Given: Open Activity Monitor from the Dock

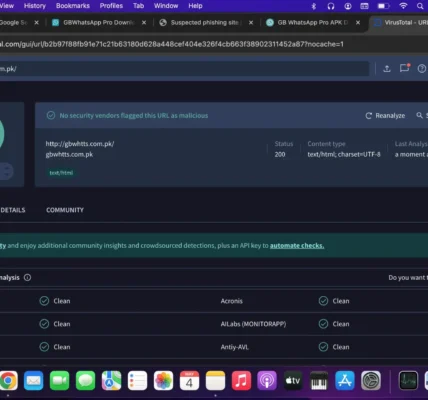Looking at the screenshot, I should pos(409,380).
